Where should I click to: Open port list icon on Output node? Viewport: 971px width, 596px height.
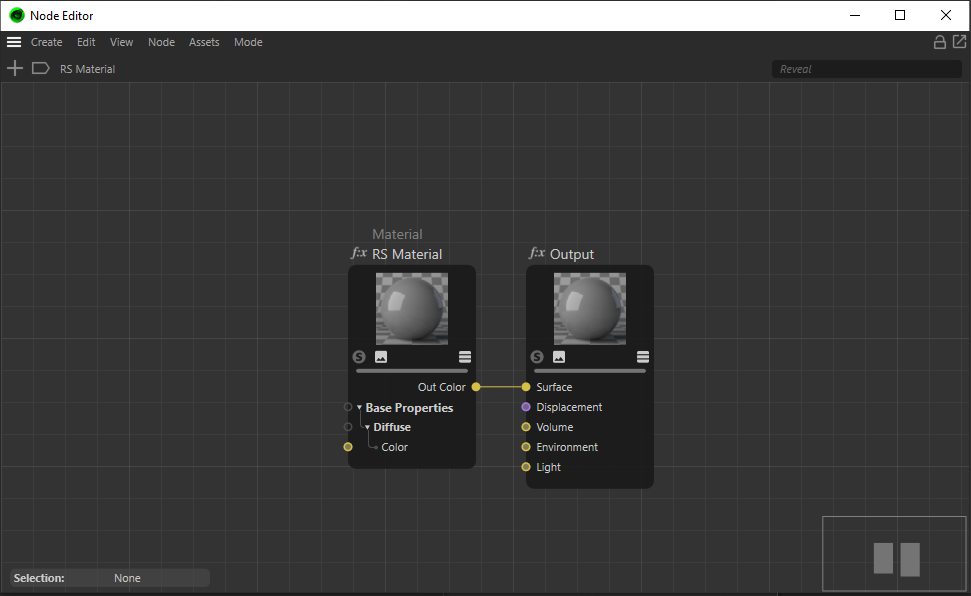pyautogui.click(x=643, y=357)
